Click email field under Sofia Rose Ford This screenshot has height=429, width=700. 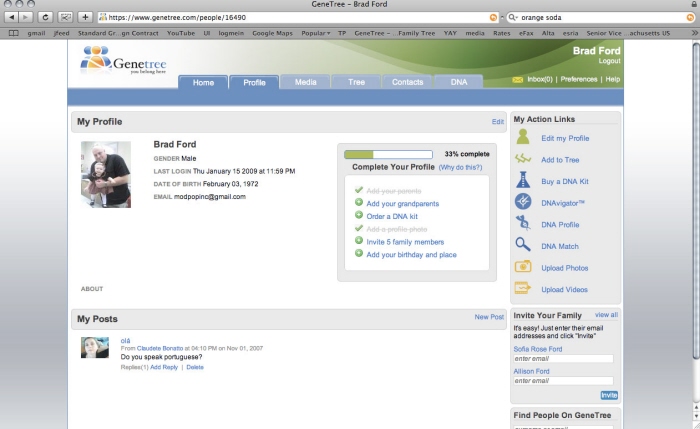[563, 358]
